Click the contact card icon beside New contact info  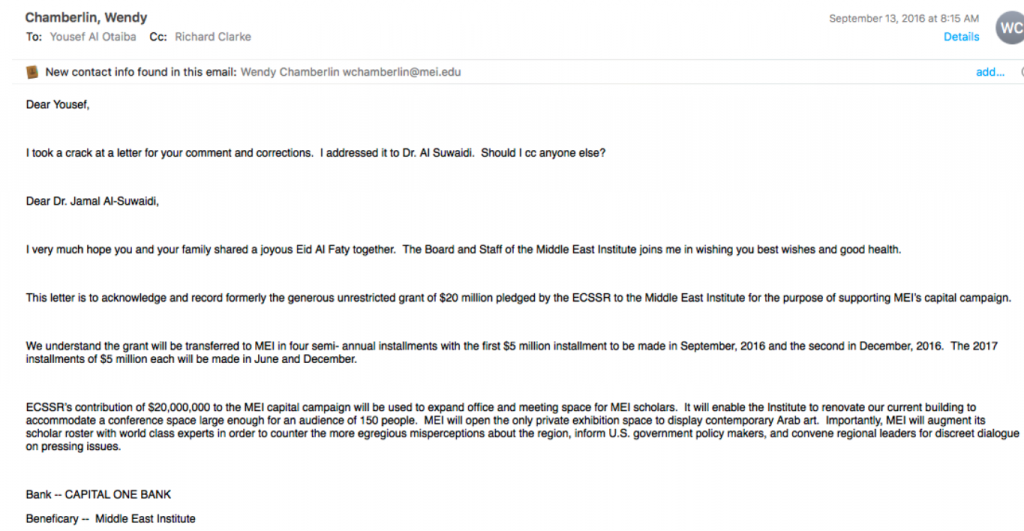pos(31,72)
